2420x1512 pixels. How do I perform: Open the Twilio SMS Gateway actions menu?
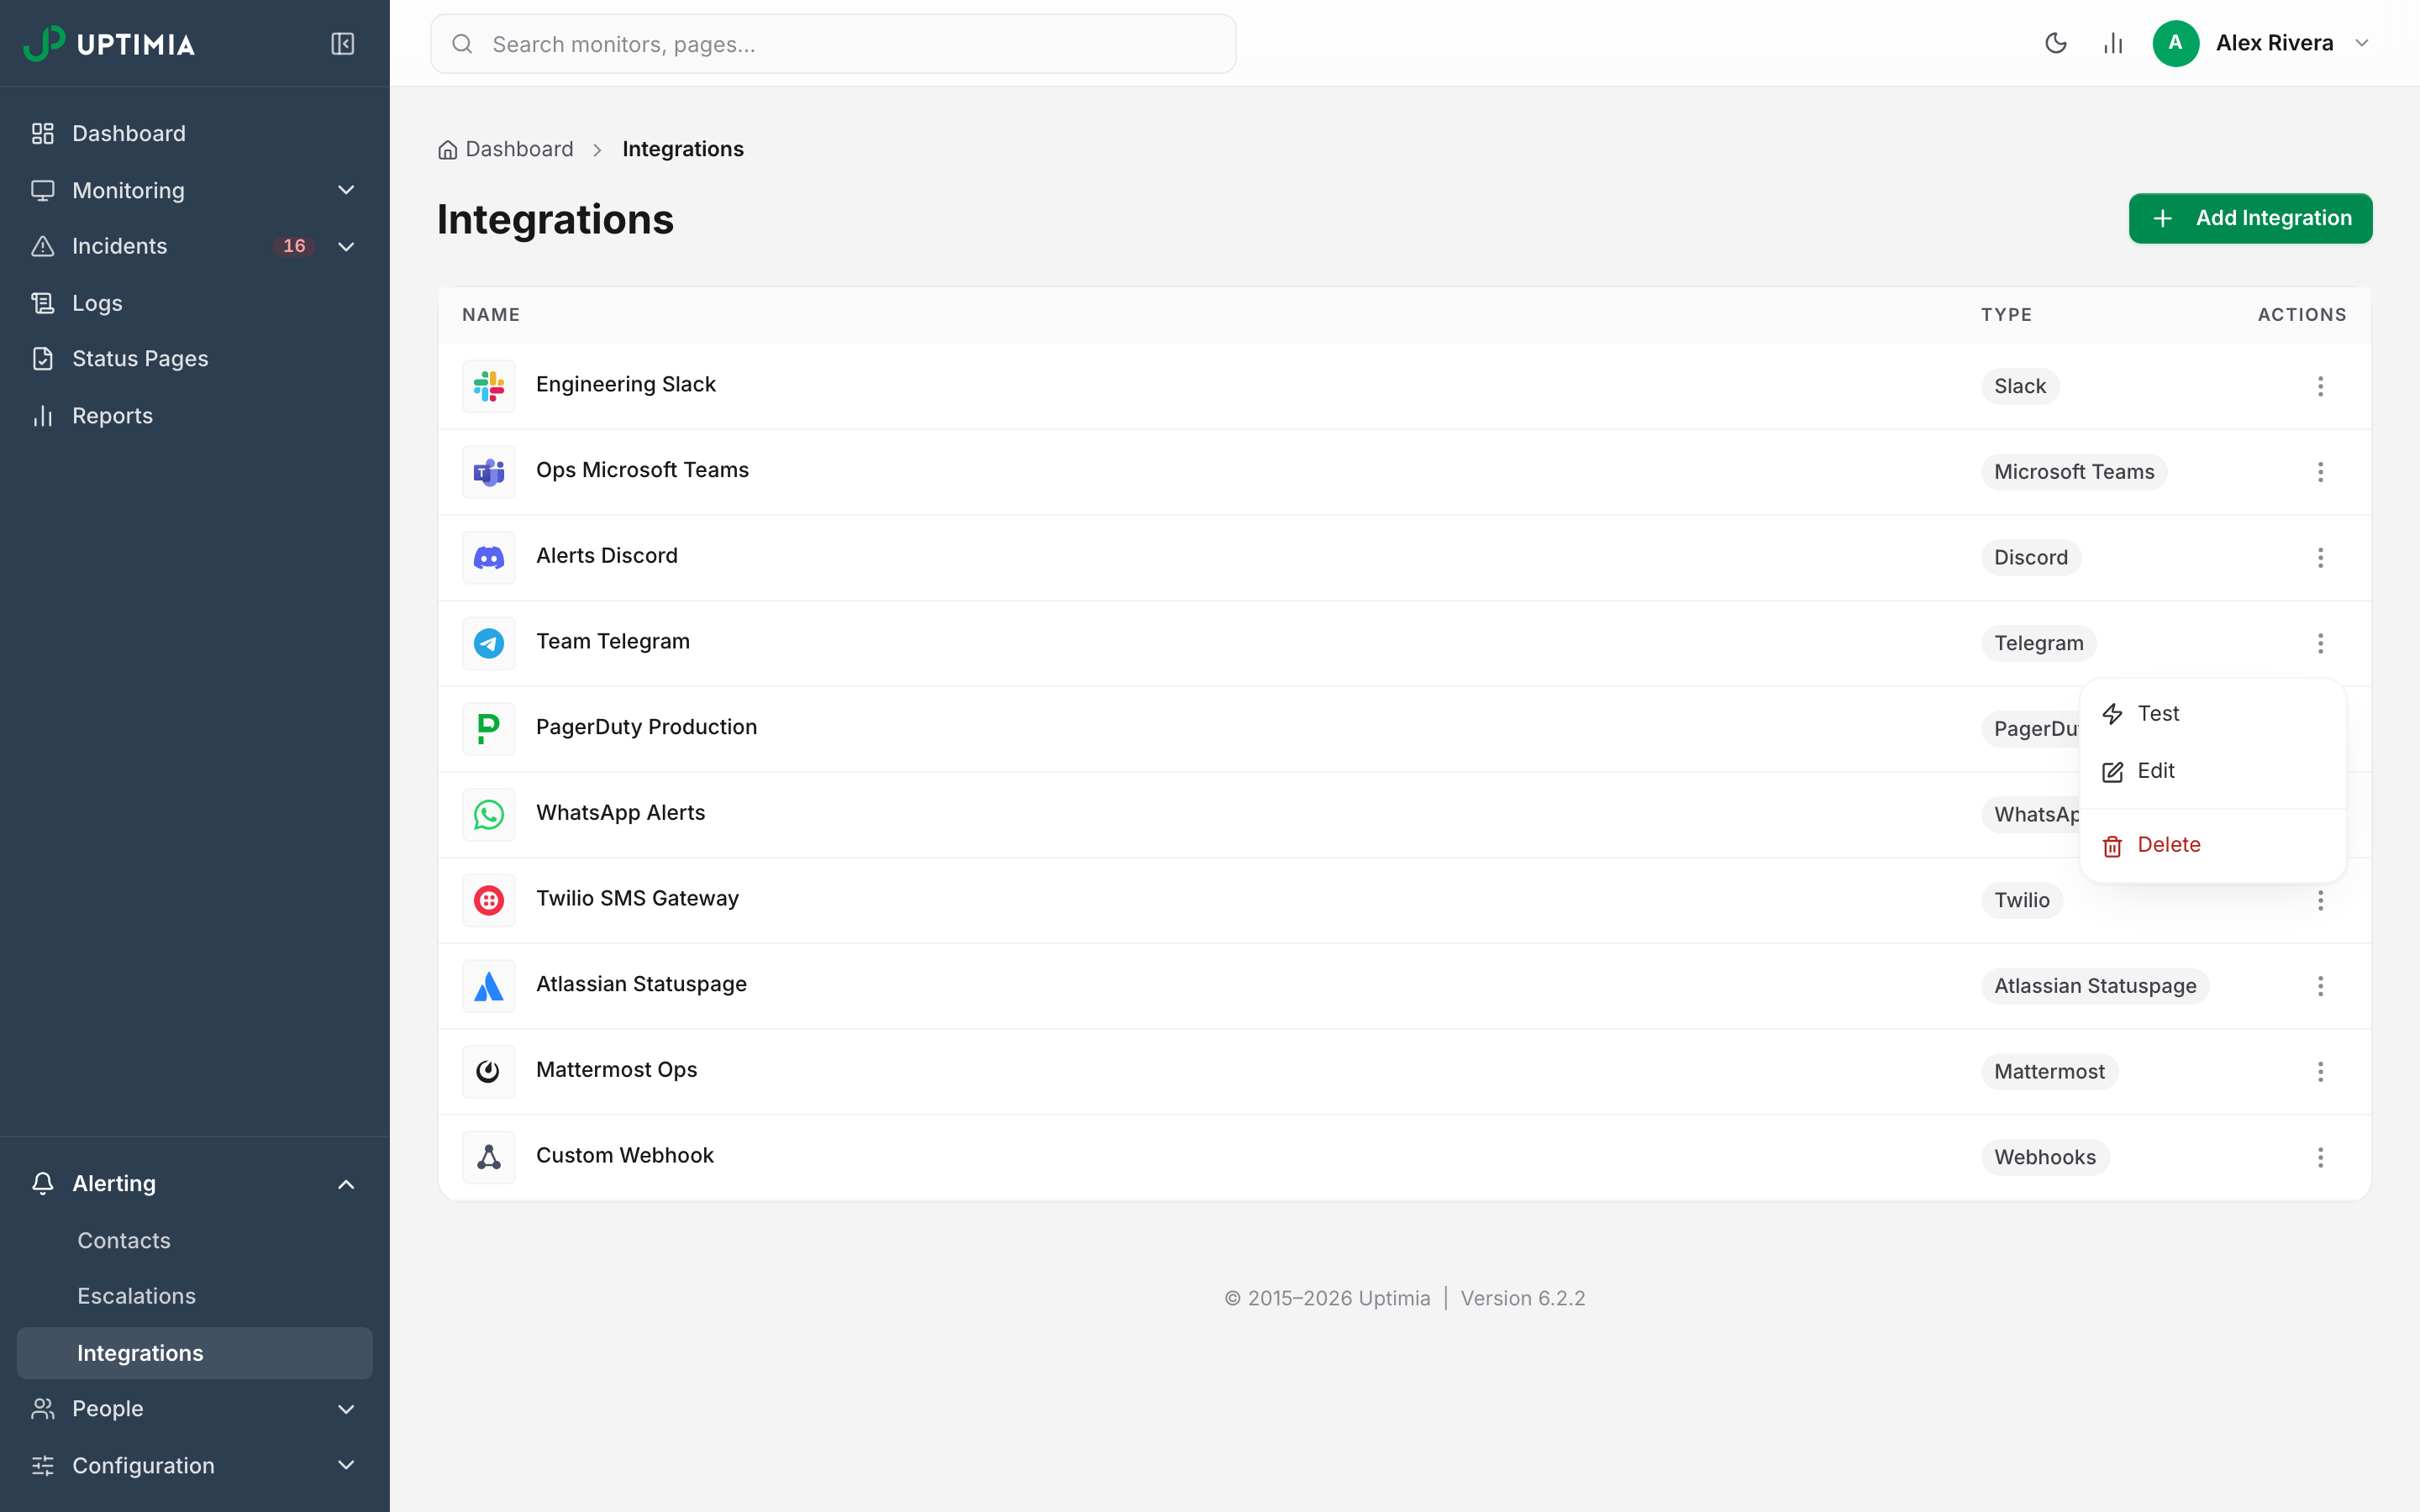[x=2320, y=901]
